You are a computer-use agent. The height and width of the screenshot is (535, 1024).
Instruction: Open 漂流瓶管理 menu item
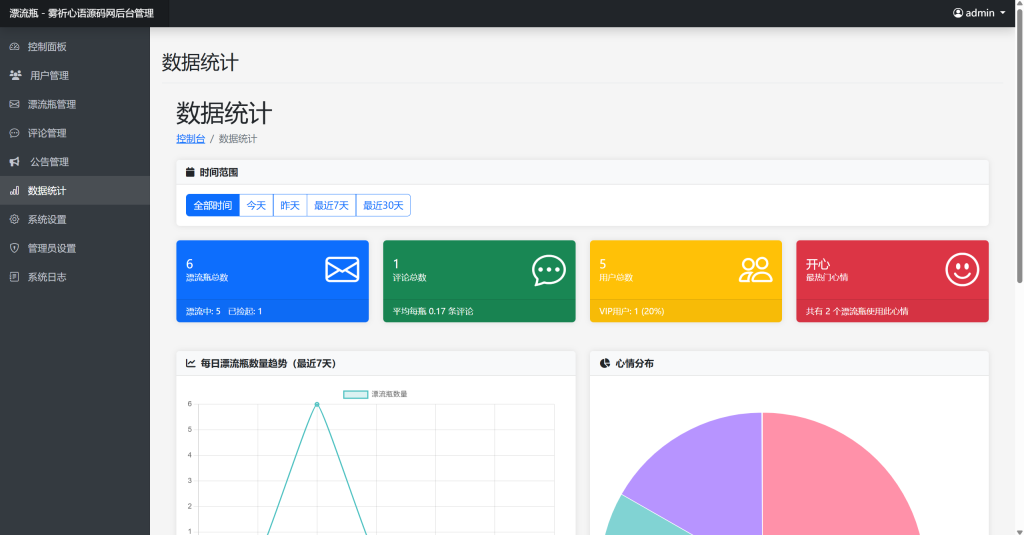tap(75, 104)
